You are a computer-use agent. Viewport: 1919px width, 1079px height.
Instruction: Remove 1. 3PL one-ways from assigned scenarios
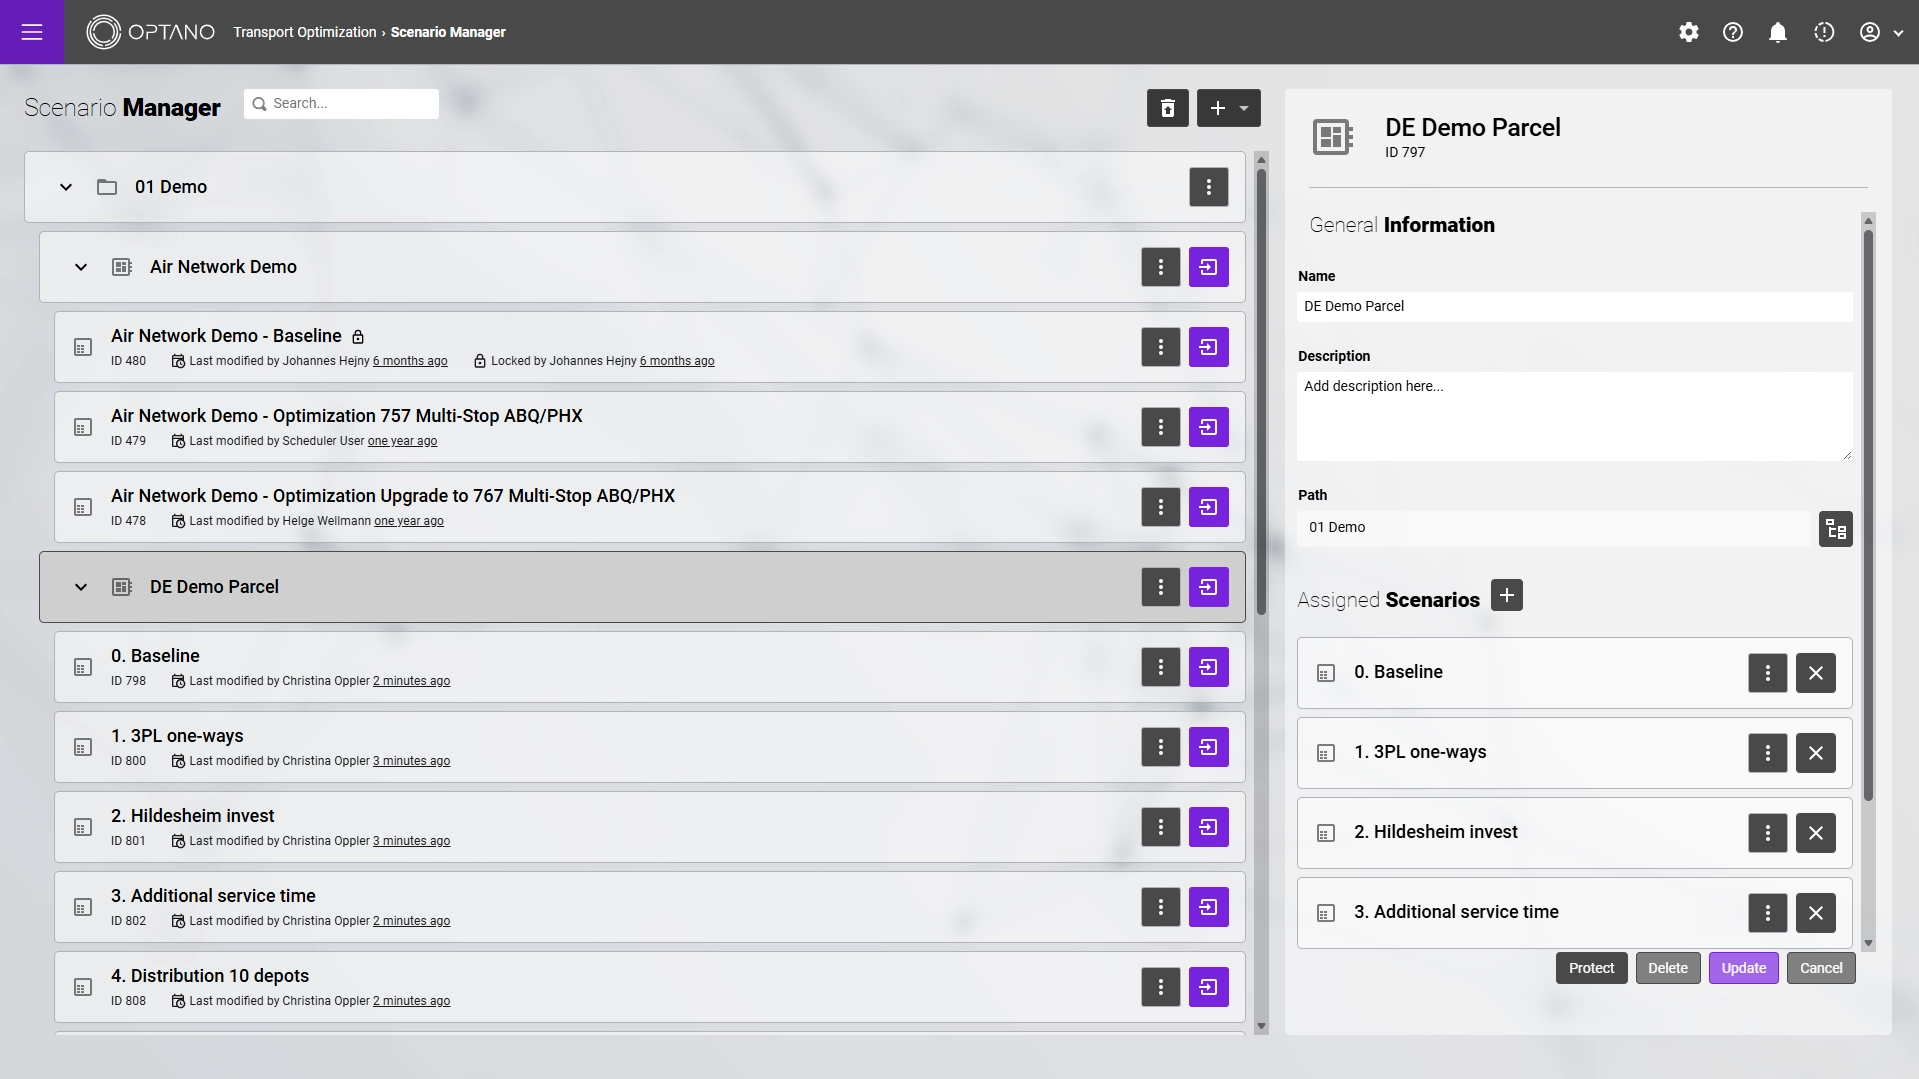[x=1815, y=753]
